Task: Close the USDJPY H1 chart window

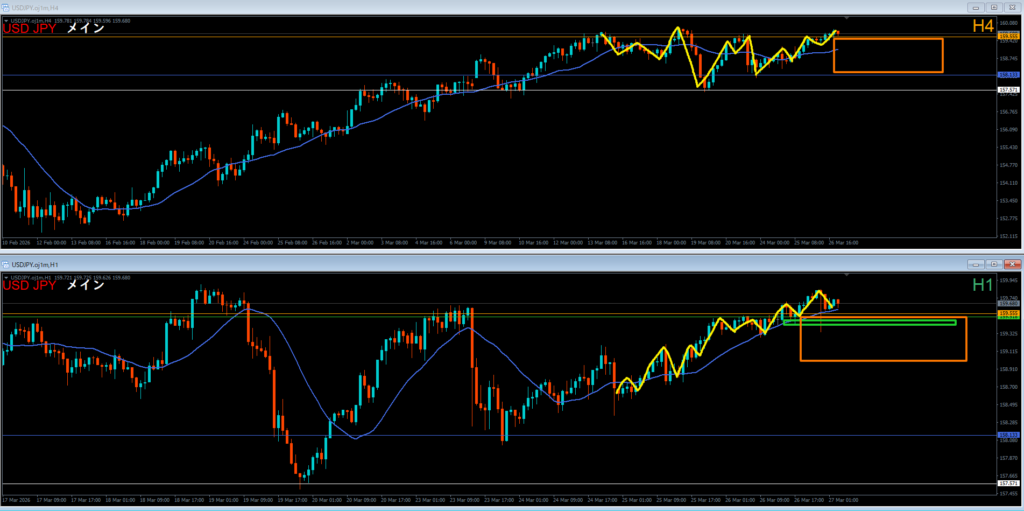Action: tap(1013, 264)
